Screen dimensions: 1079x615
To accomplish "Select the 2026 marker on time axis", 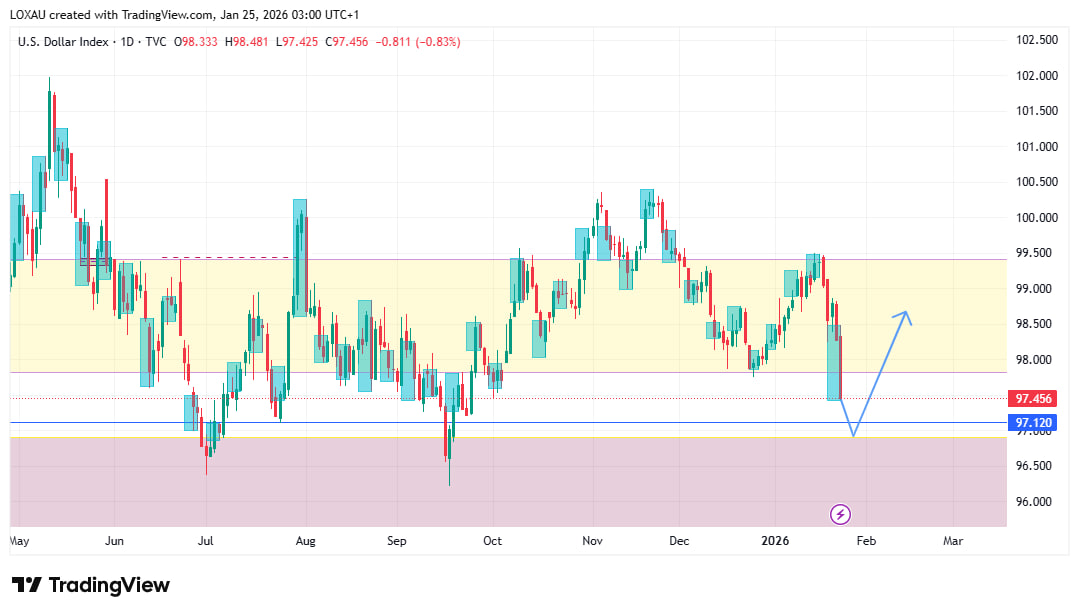I will click(x=775, y=541).
